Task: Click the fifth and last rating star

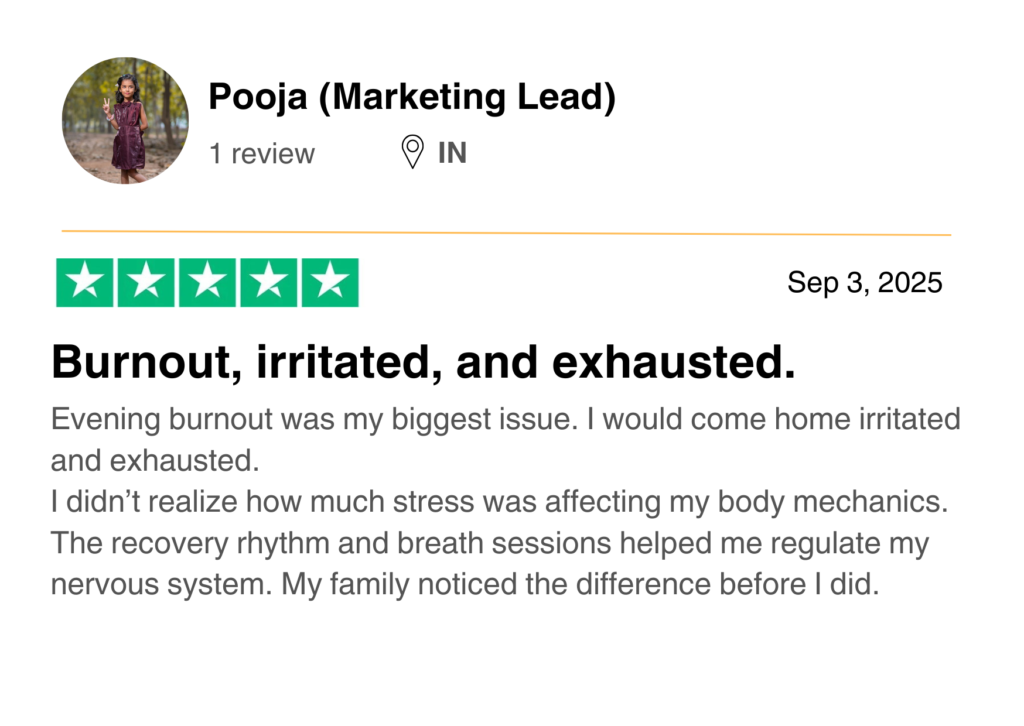Action: (329, 283)
